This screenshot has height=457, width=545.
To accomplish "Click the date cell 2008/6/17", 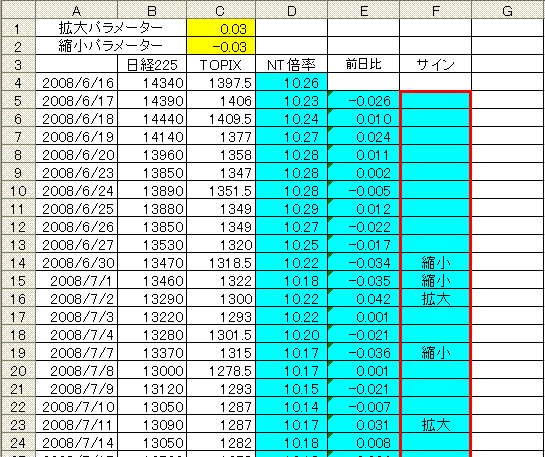I will click(76, 100).
